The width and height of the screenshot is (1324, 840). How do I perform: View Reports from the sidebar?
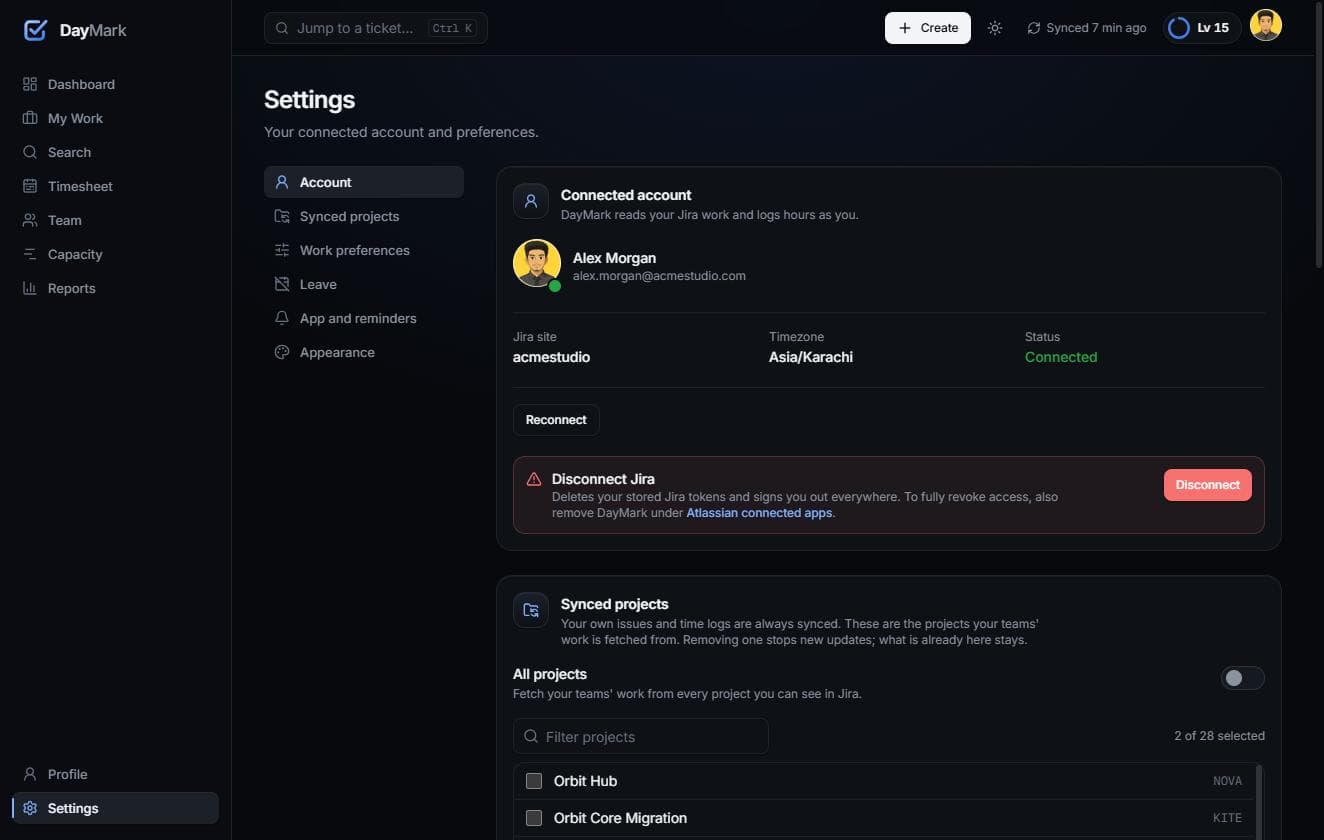pos(115,288)
